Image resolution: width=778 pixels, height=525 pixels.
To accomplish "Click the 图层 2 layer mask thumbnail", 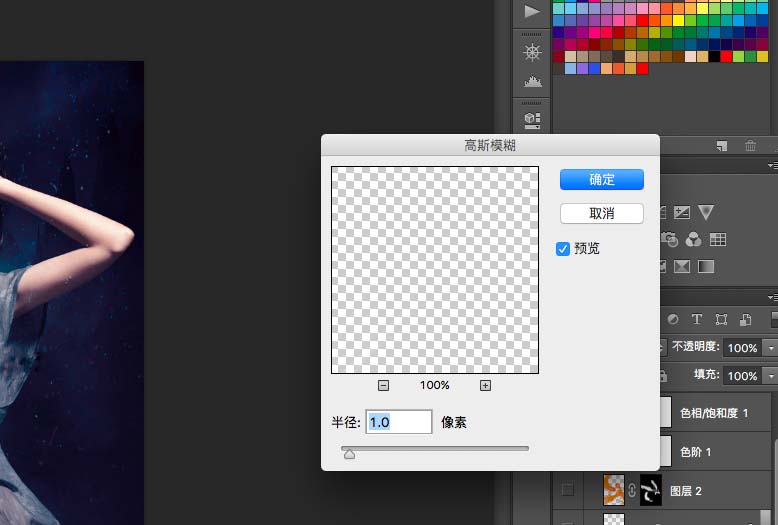I will (x=650, y=490).
